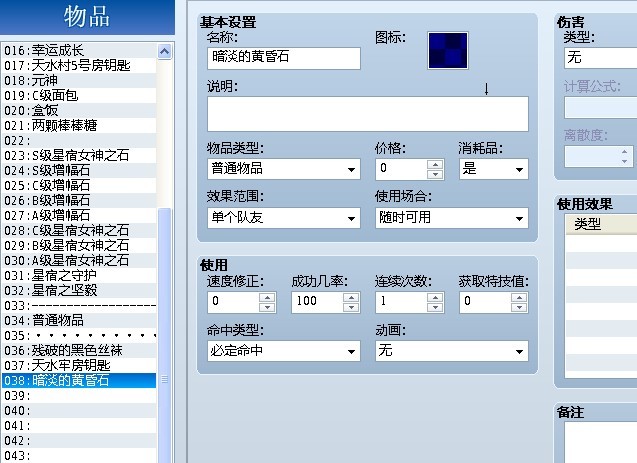Click the 备注 notes text box
This screenshot has width=637, height=463.
tap(600, 443)
